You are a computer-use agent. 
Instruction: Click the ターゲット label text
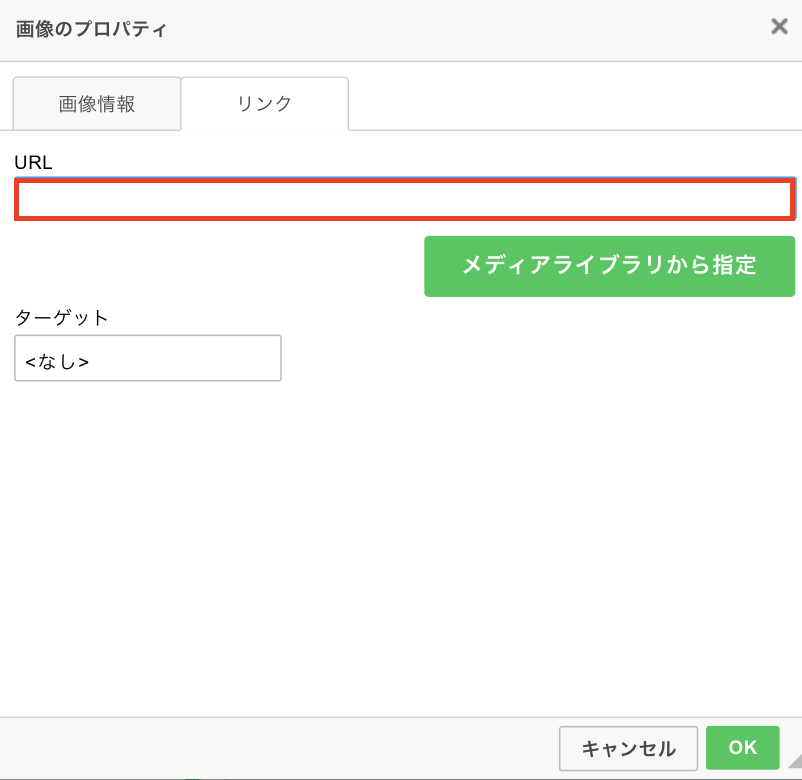62,318
